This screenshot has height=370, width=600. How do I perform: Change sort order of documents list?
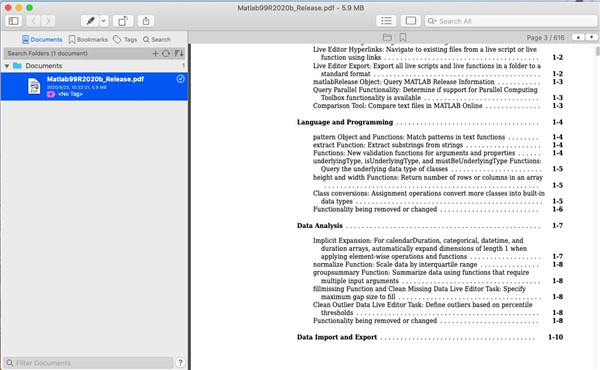[179, 54]
